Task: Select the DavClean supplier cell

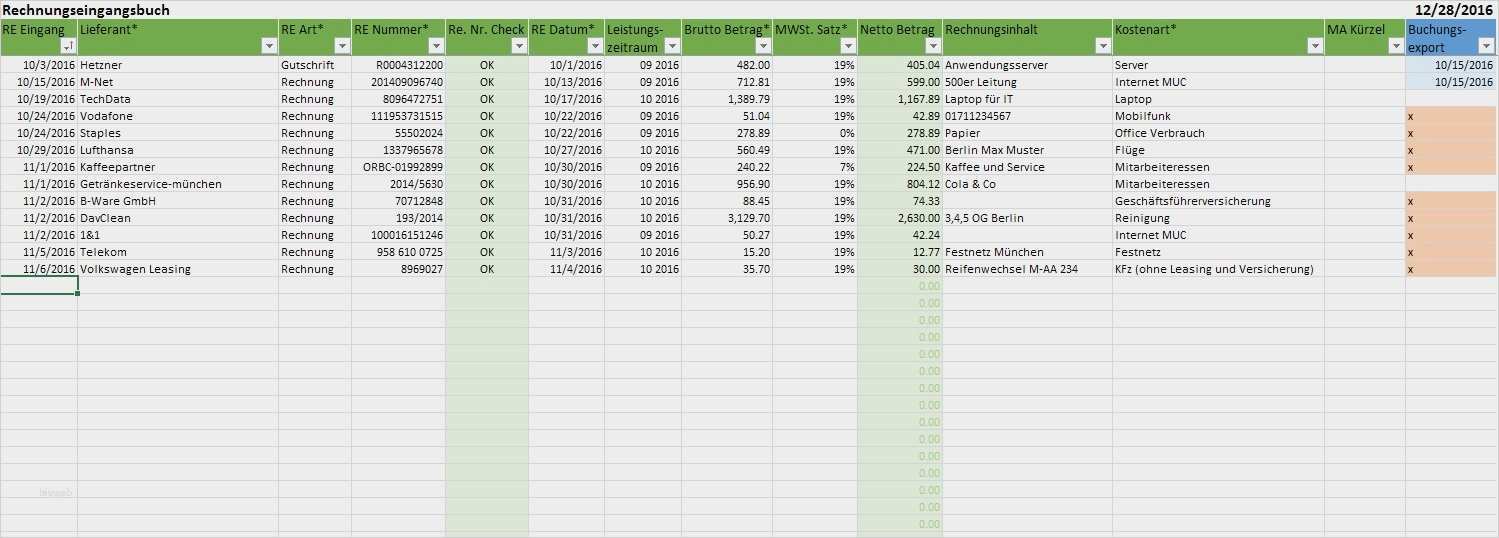Action: (178, 218)
